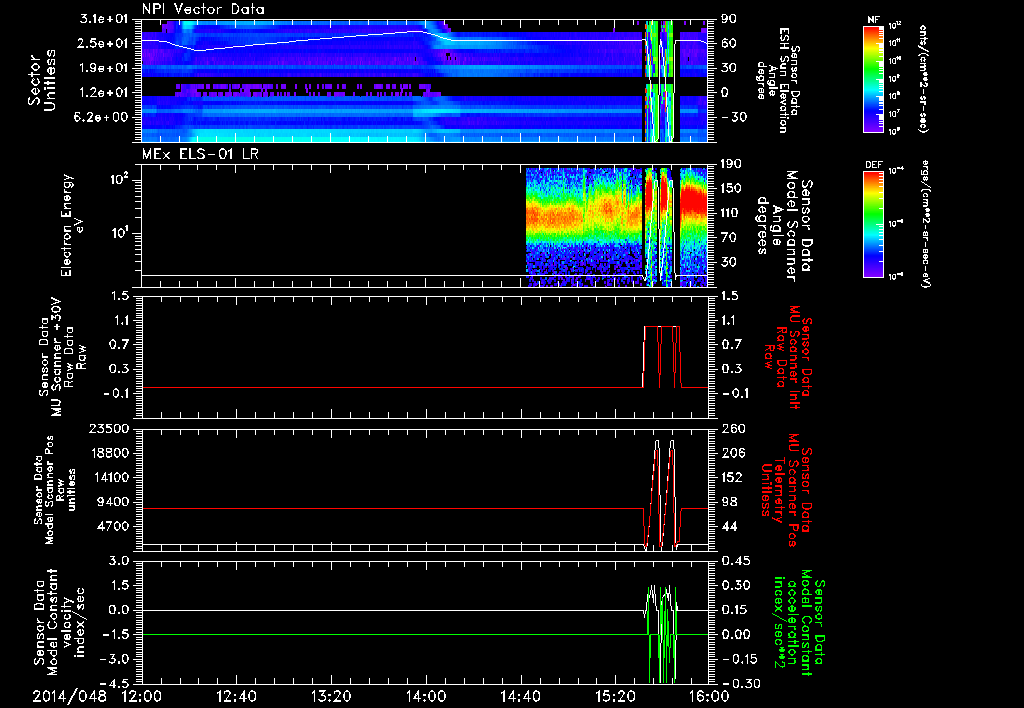
Task: Click the '16:00' time tick label
Action: [709, 696]
